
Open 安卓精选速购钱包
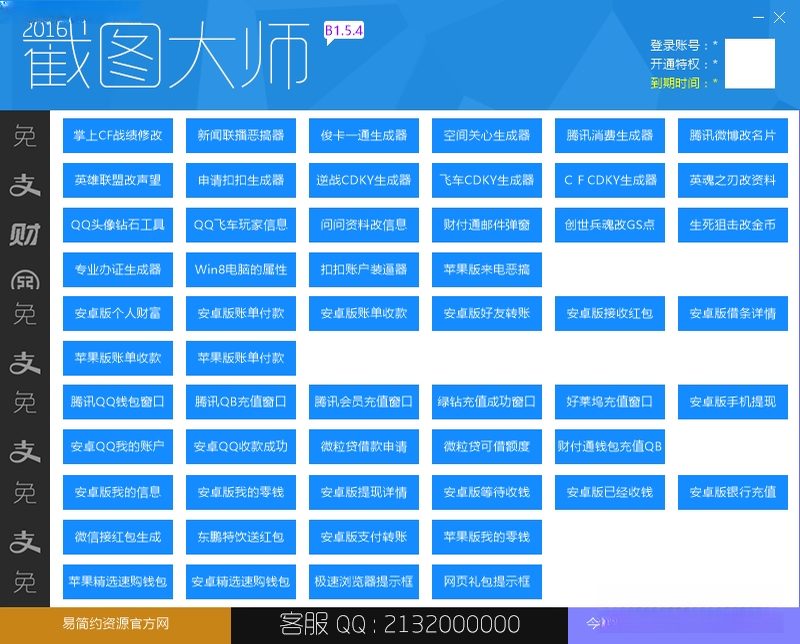point(241,581)
